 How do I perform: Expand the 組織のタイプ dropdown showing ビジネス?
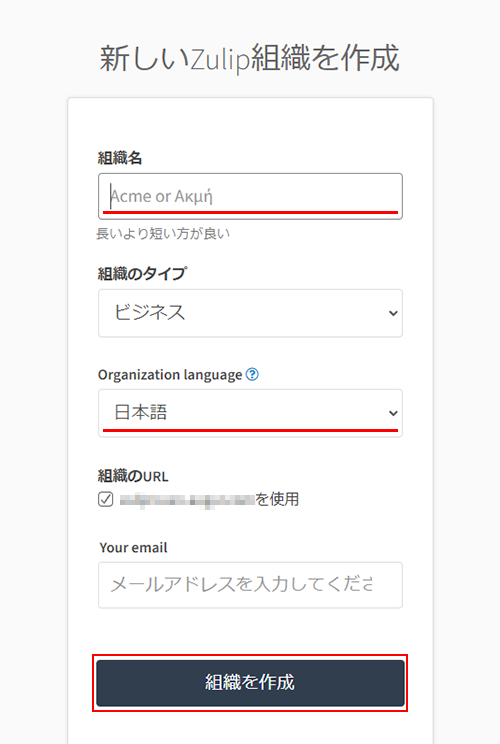point(250,313)
